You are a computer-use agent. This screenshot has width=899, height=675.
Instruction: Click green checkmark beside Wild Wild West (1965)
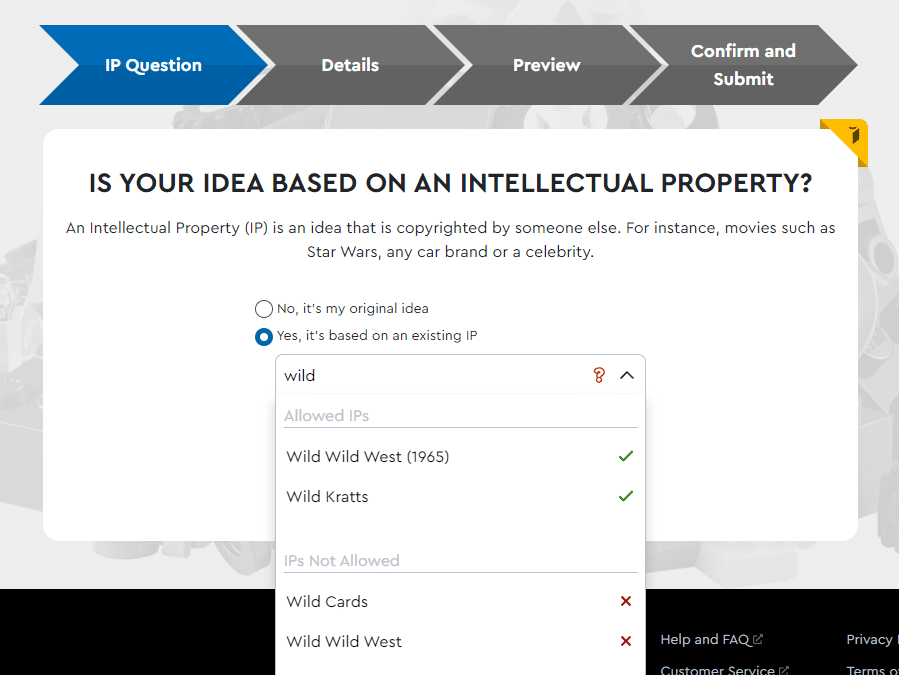[x=626, y=456]
